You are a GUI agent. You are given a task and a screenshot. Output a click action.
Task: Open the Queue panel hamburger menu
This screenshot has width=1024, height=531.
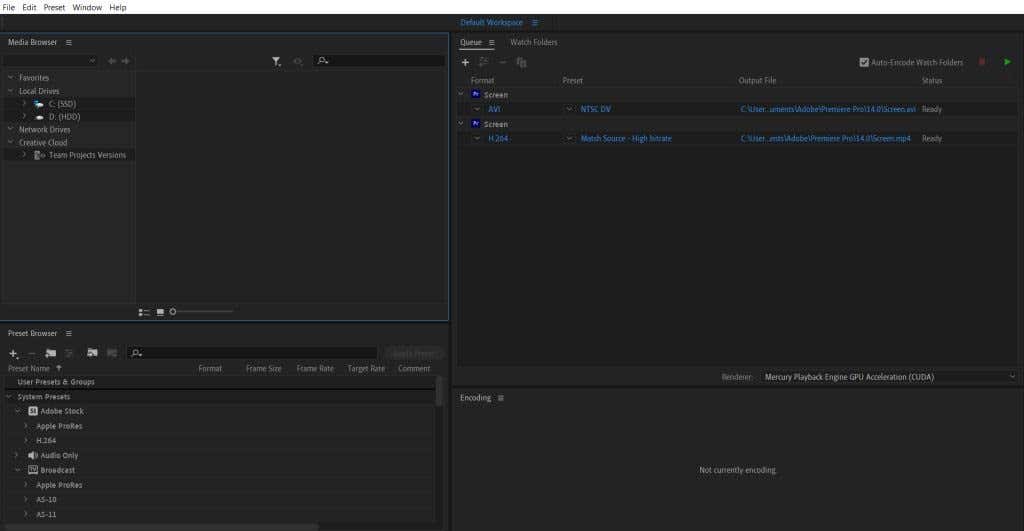(492, 42)
